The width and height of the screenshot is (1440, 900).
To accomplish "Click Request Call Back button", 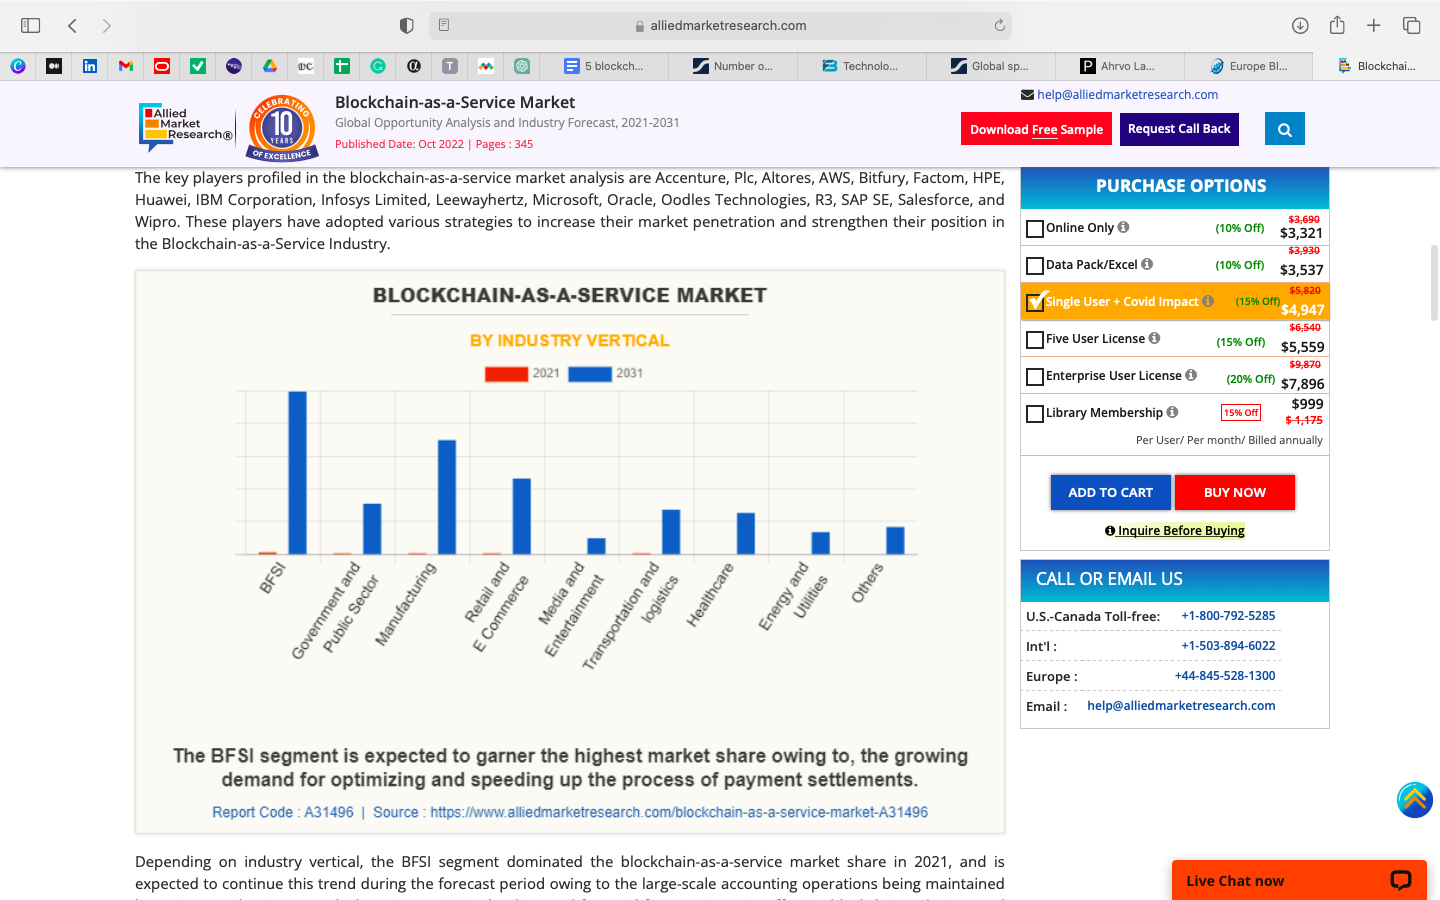I will coord(1179,129).
